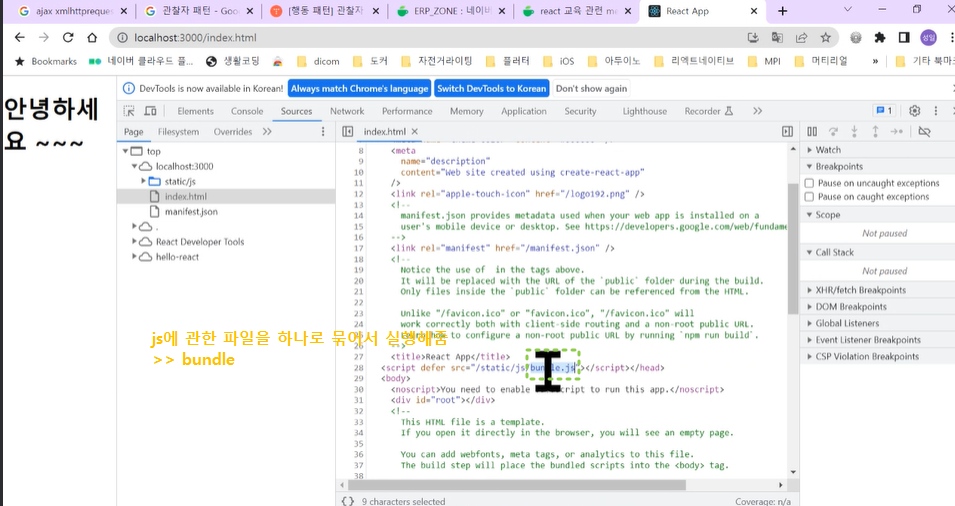Toggle browser side panel icon
The height and width of the screenshot is (506, 955).
coord(904,38)
